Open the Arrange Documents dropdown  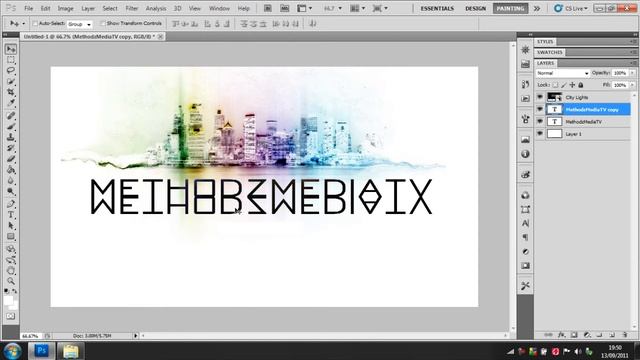pos(358,8)
